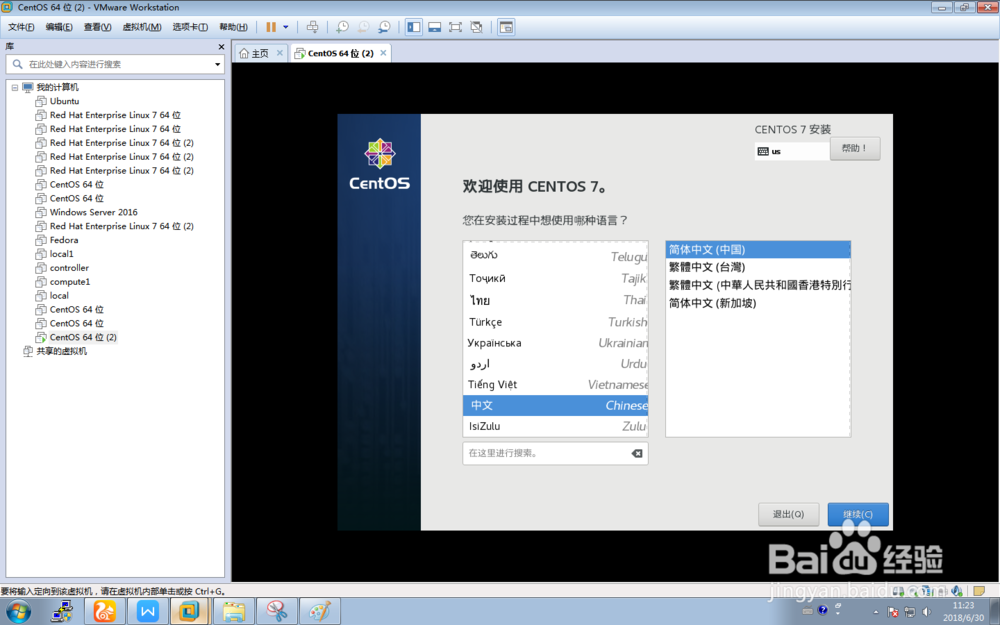Open dropdown arrow beside the pause button
The height and width of the screenshot is (625, 1000).
pos(286,27)
